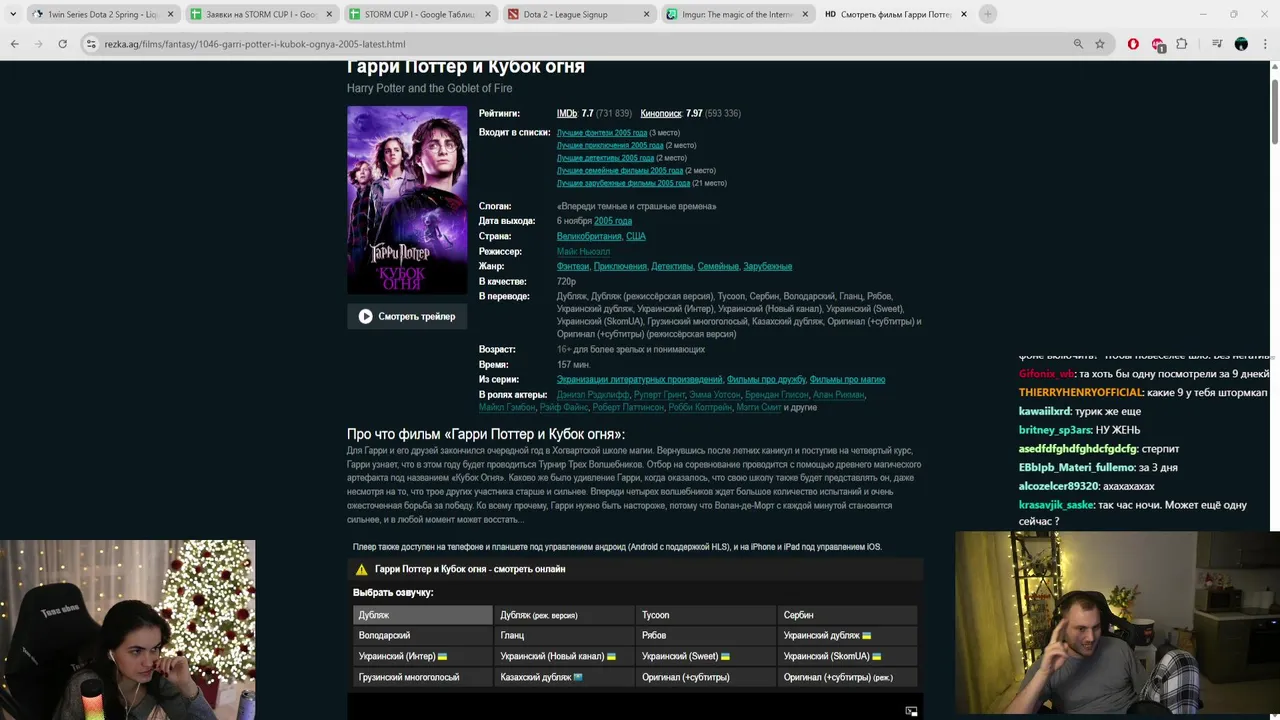The width and height of the screenshot is (1280, 720).
Task: Open the IMDb rating link
Action: 567,114
